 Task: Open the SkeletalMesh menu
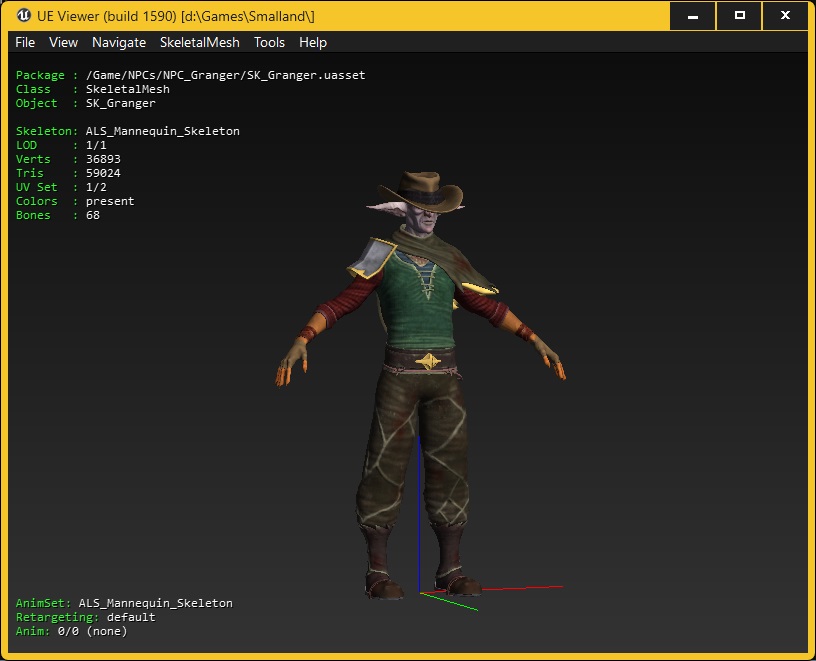pyautogui.click(x=200, y=42)
